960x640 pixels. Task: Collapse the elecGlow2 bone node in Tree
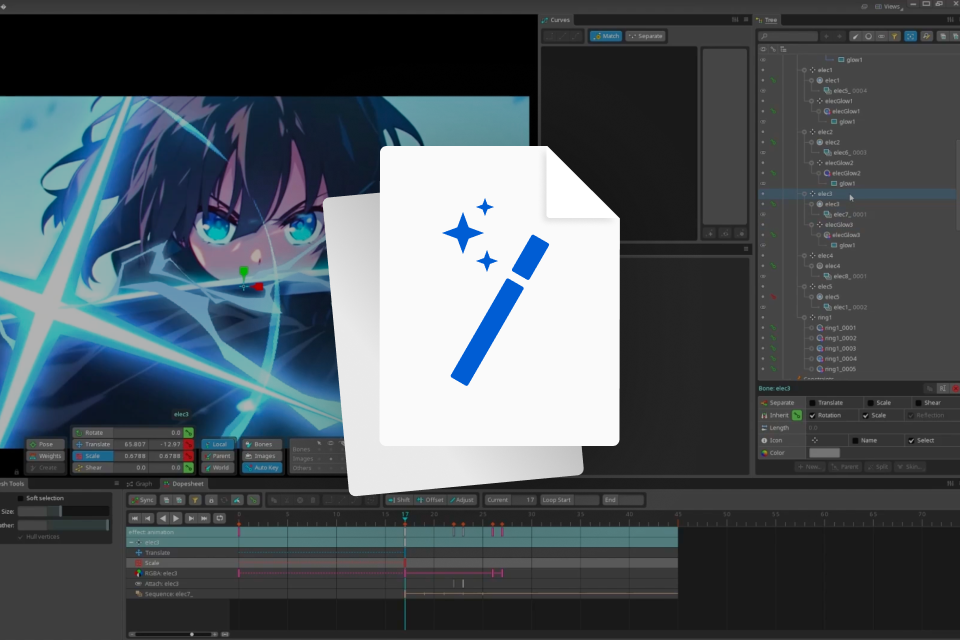tap(812, 163)
